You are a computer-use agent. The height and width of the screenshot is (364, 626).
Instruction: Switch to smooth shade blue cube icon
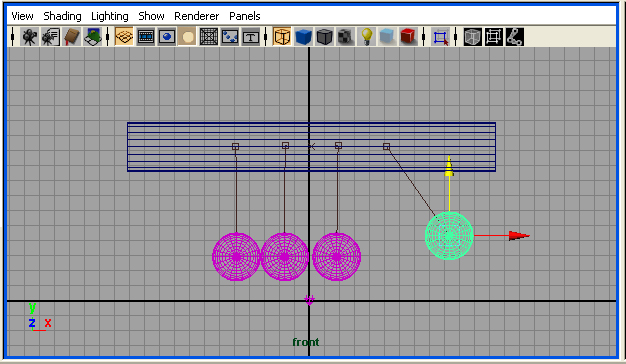click(303, 37)
